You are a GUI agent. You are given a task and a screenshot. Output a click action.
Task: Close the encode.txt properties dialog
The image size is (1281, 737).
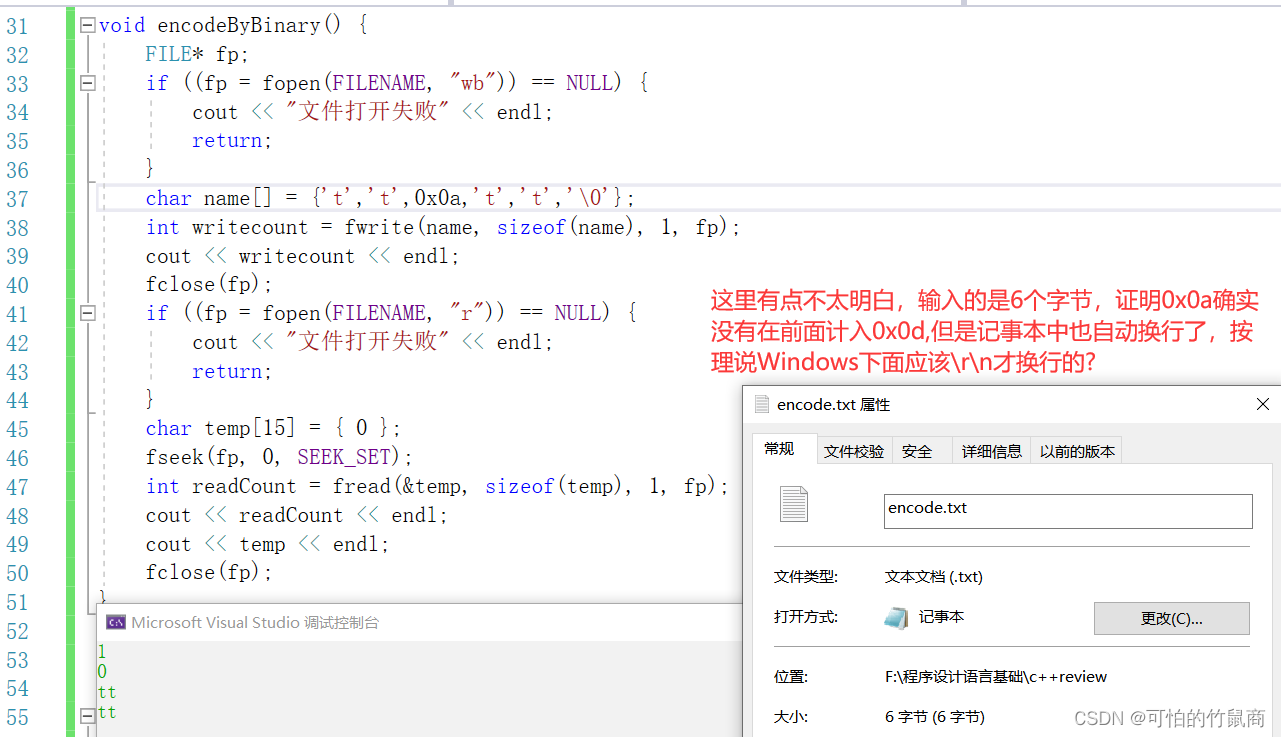click(x=1263, y=404)
